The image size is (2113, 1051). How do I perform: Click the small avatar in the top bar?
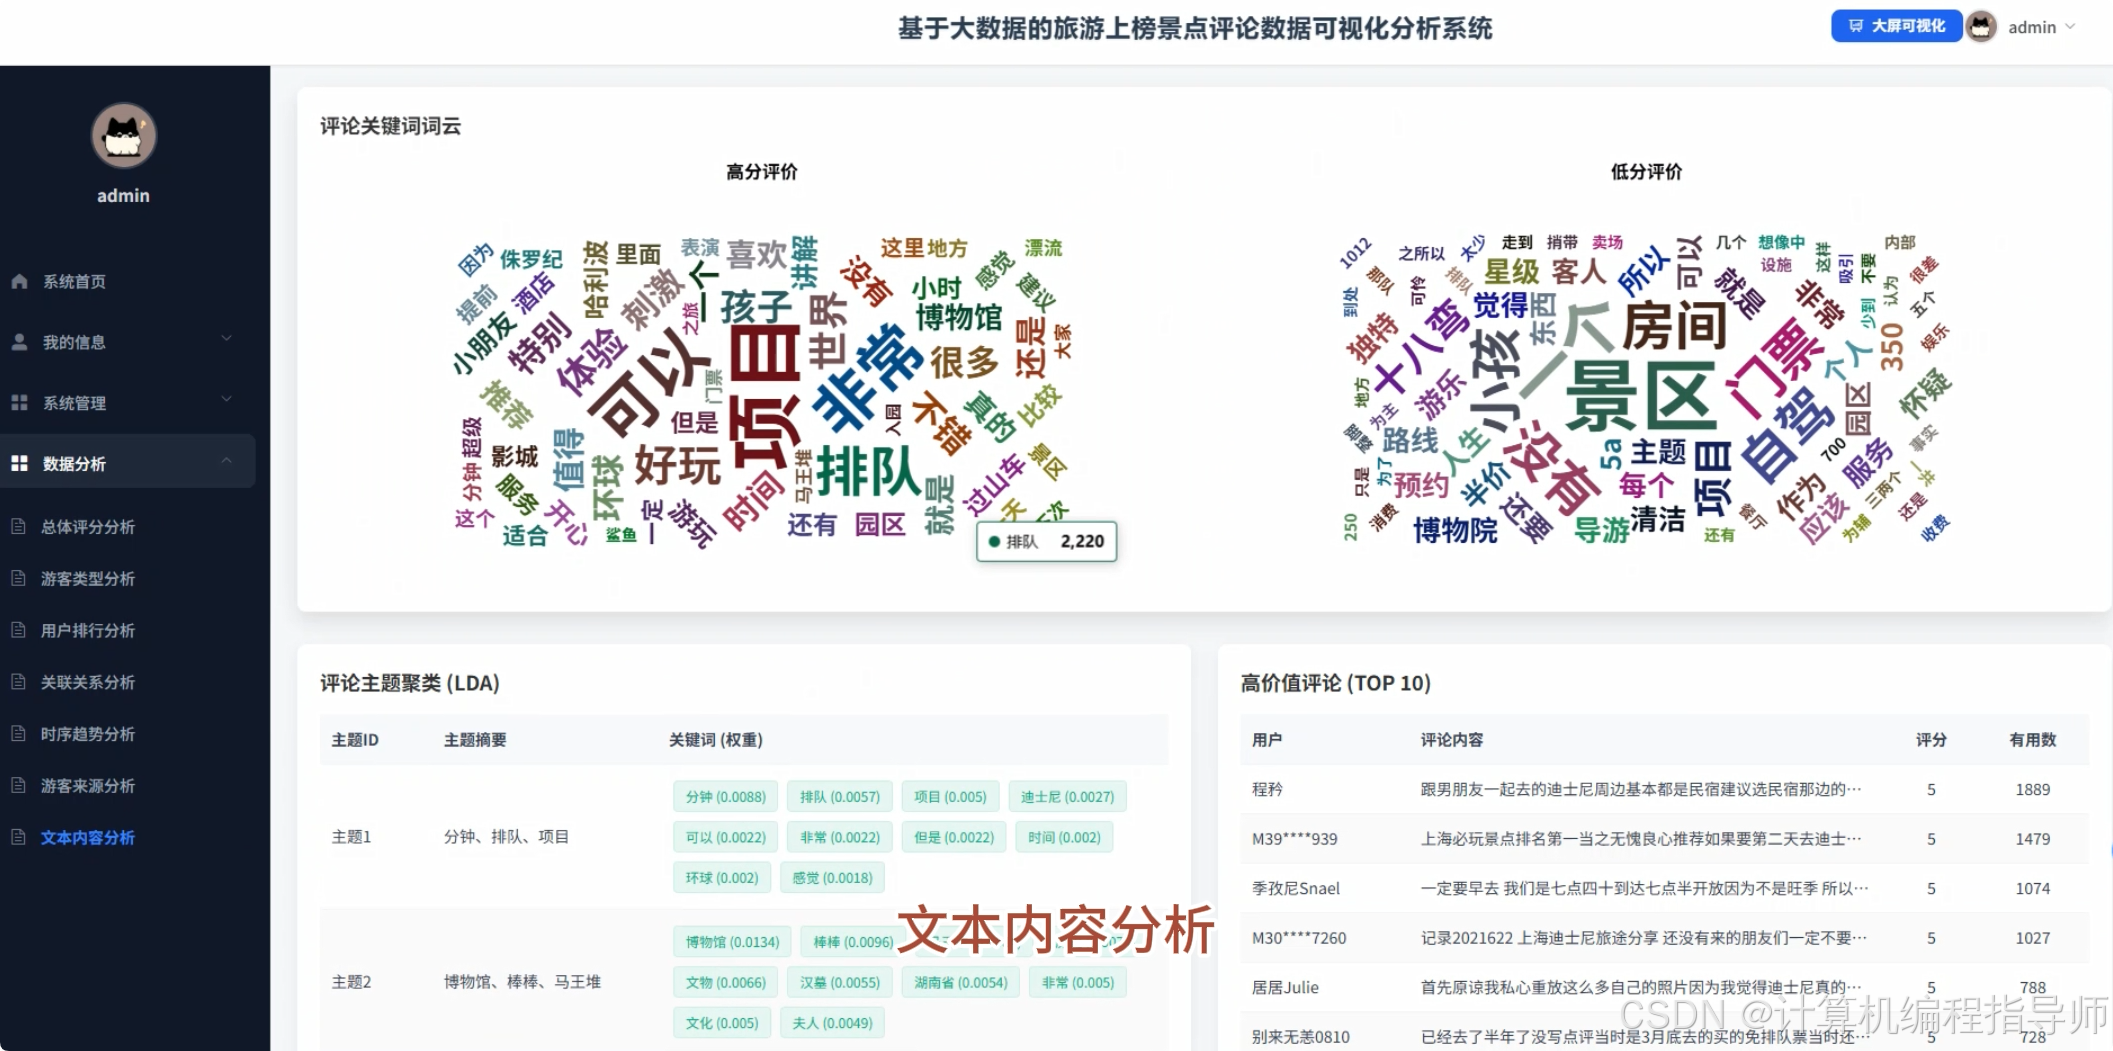click(x=1980, y=27)
